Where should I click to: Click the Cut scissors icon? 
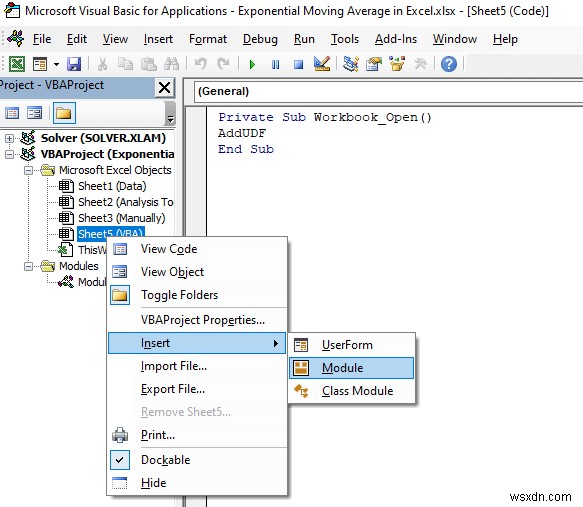click(x=102, y=64)
